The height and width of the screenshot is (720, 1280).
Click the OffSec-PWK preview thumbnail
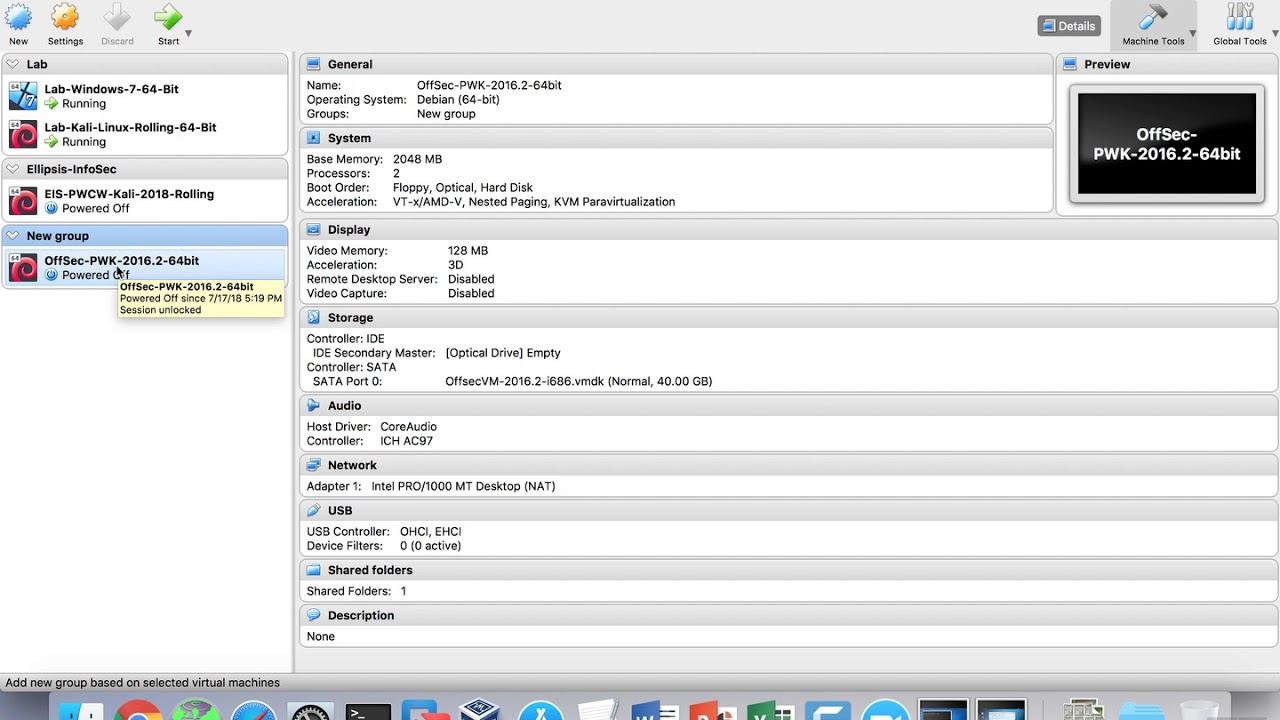(x=1167, y=144)
